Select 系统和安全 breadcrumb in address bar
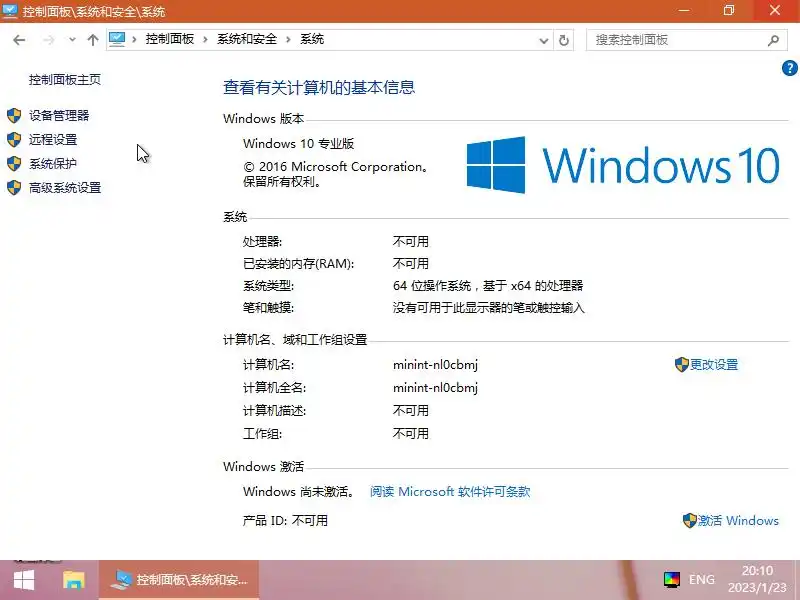Viewport: 800px width, 600px height. point(247,39)
